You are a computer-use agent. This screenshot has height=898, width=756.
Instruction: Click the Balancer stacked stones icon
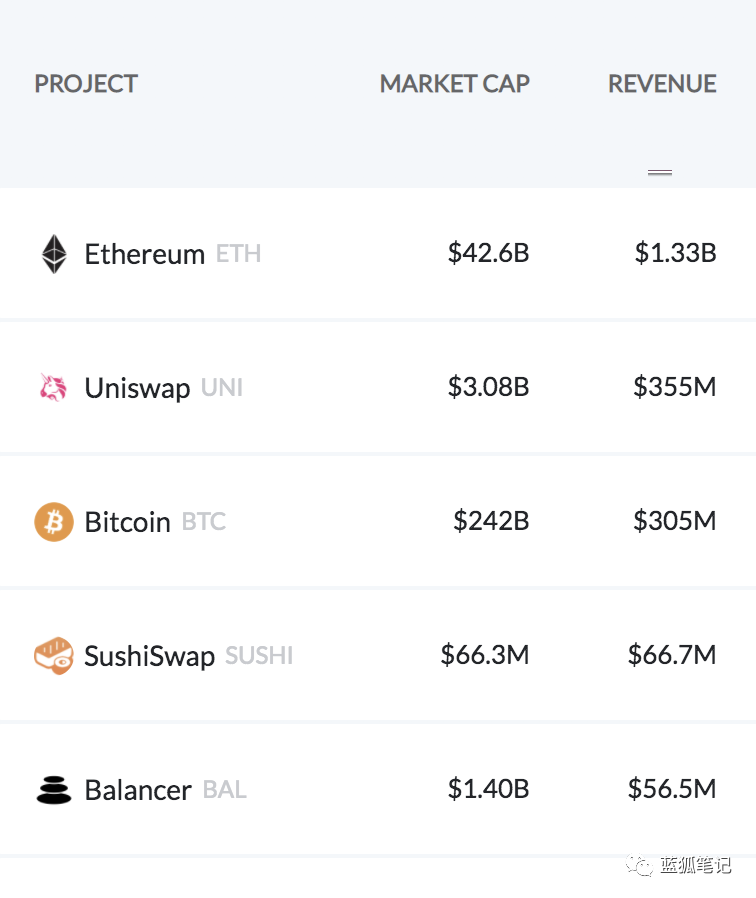click(54, 790)
